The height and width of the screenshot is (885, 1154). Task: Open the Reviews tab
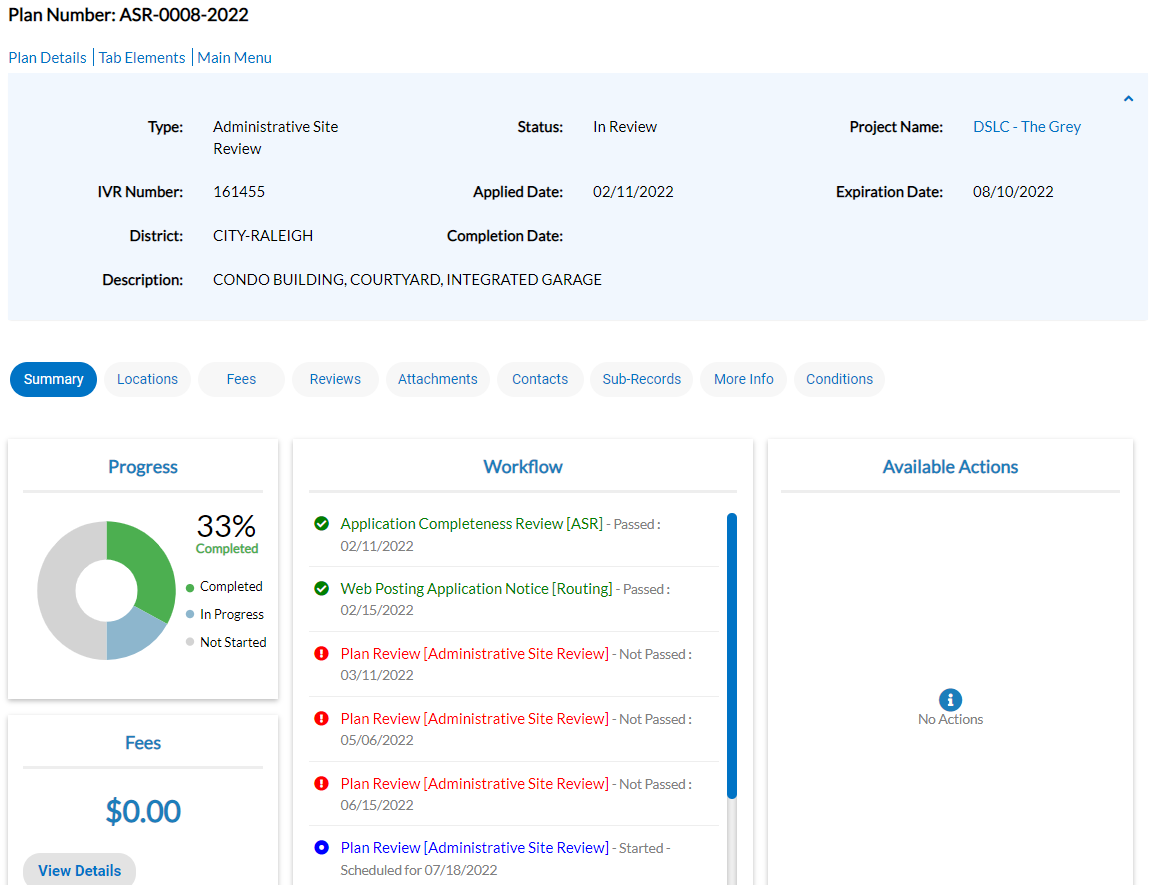[x=335, y=379]
